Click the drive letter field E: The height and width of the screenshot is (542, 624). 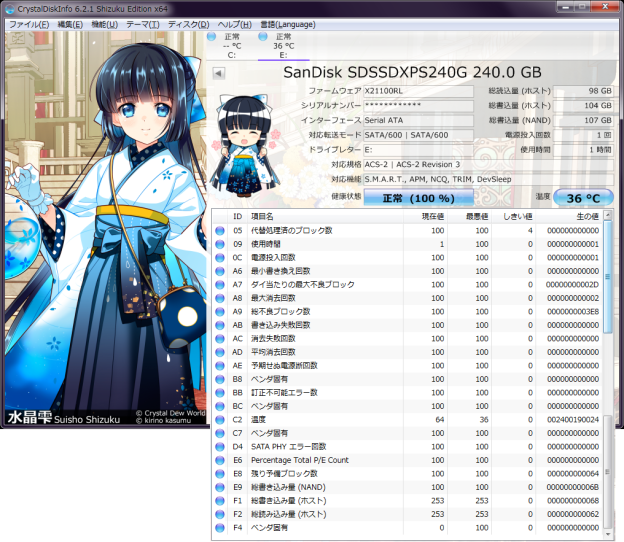click(x=418, y=150)
